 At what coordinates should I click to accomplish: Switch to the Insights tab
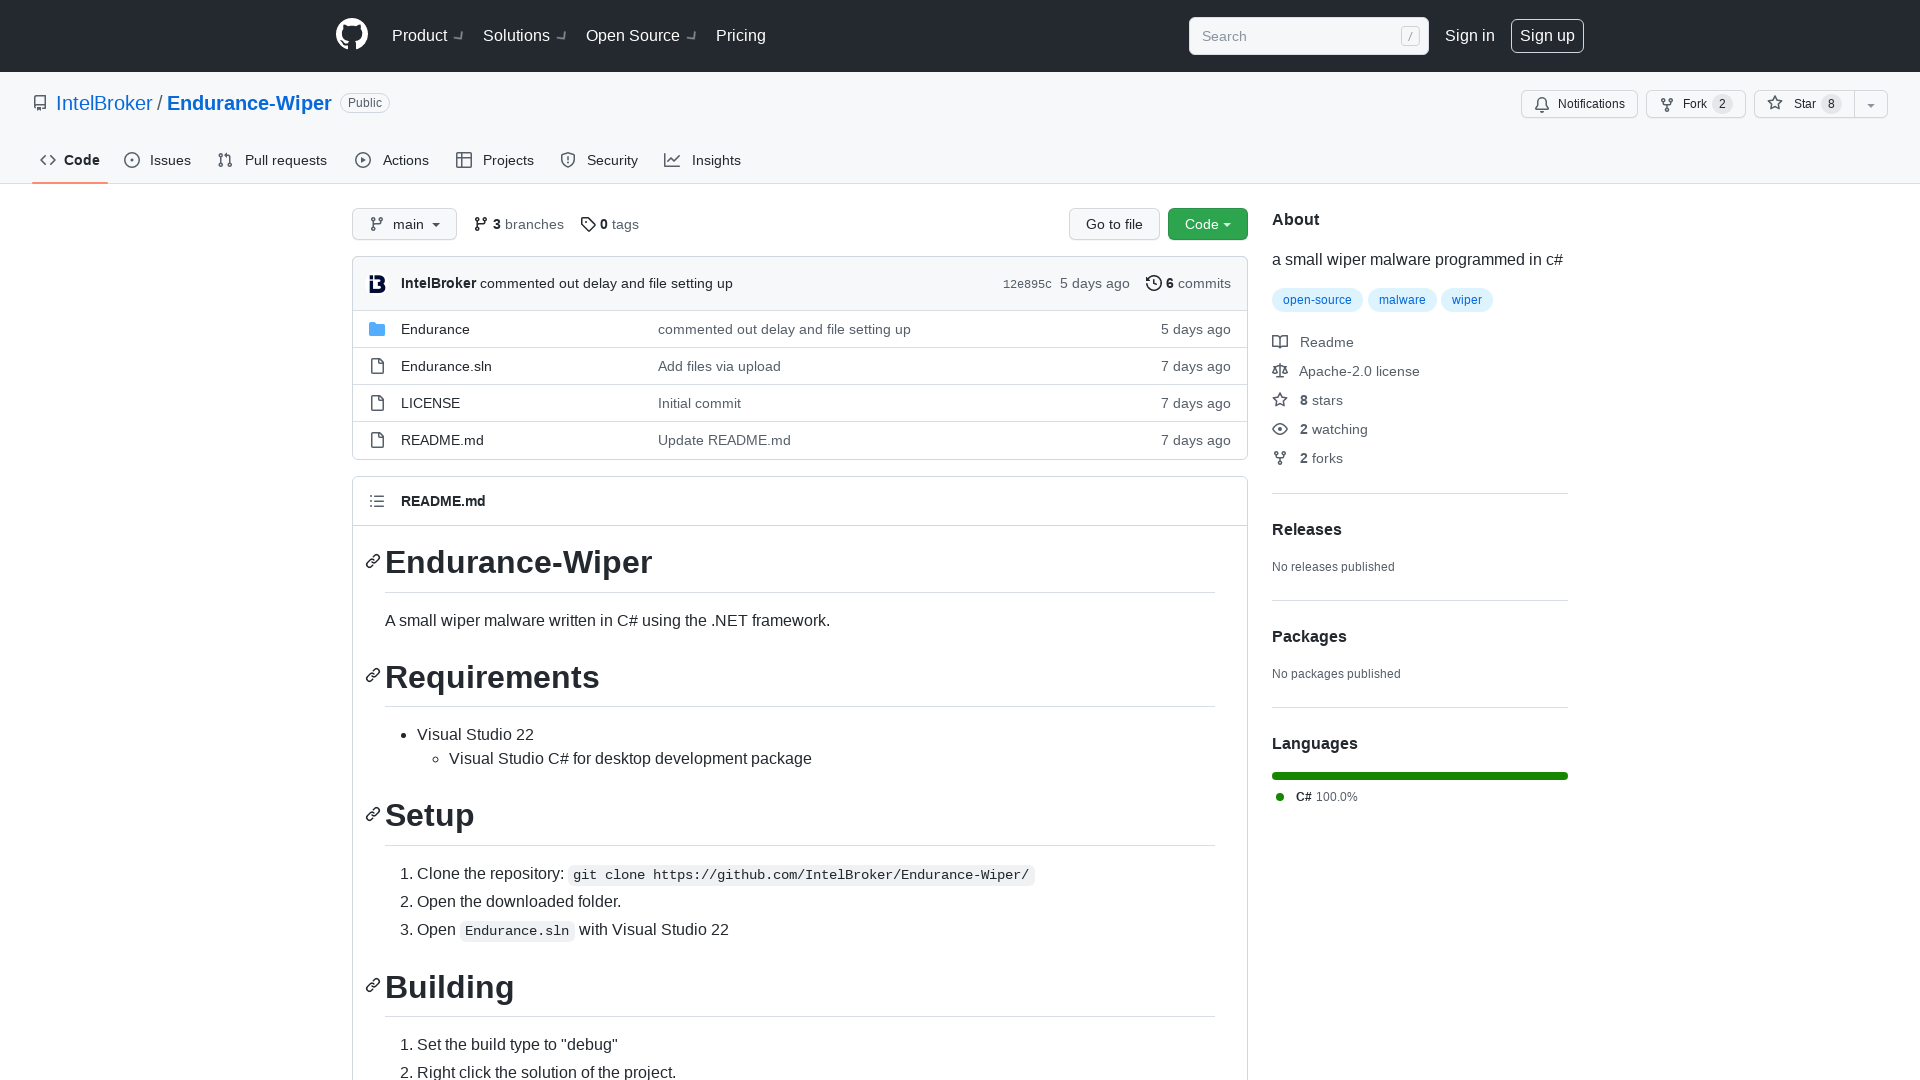click(703, 160)
